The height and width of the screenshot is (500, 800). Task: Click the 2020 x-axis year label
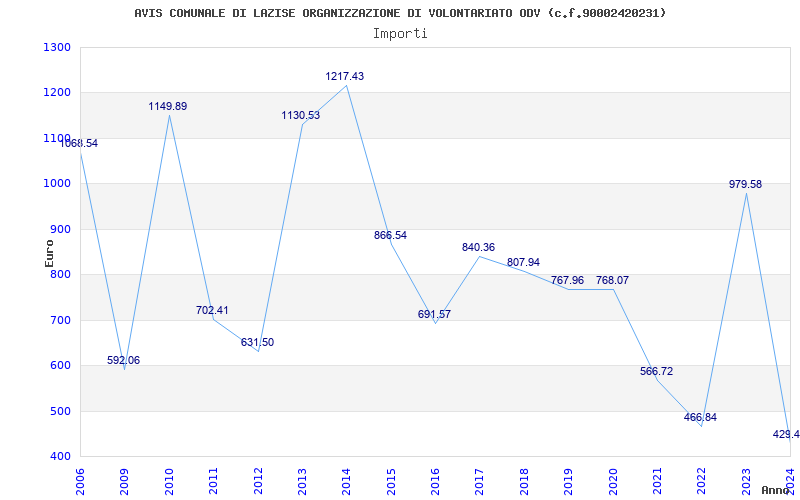tap(613, 481)
